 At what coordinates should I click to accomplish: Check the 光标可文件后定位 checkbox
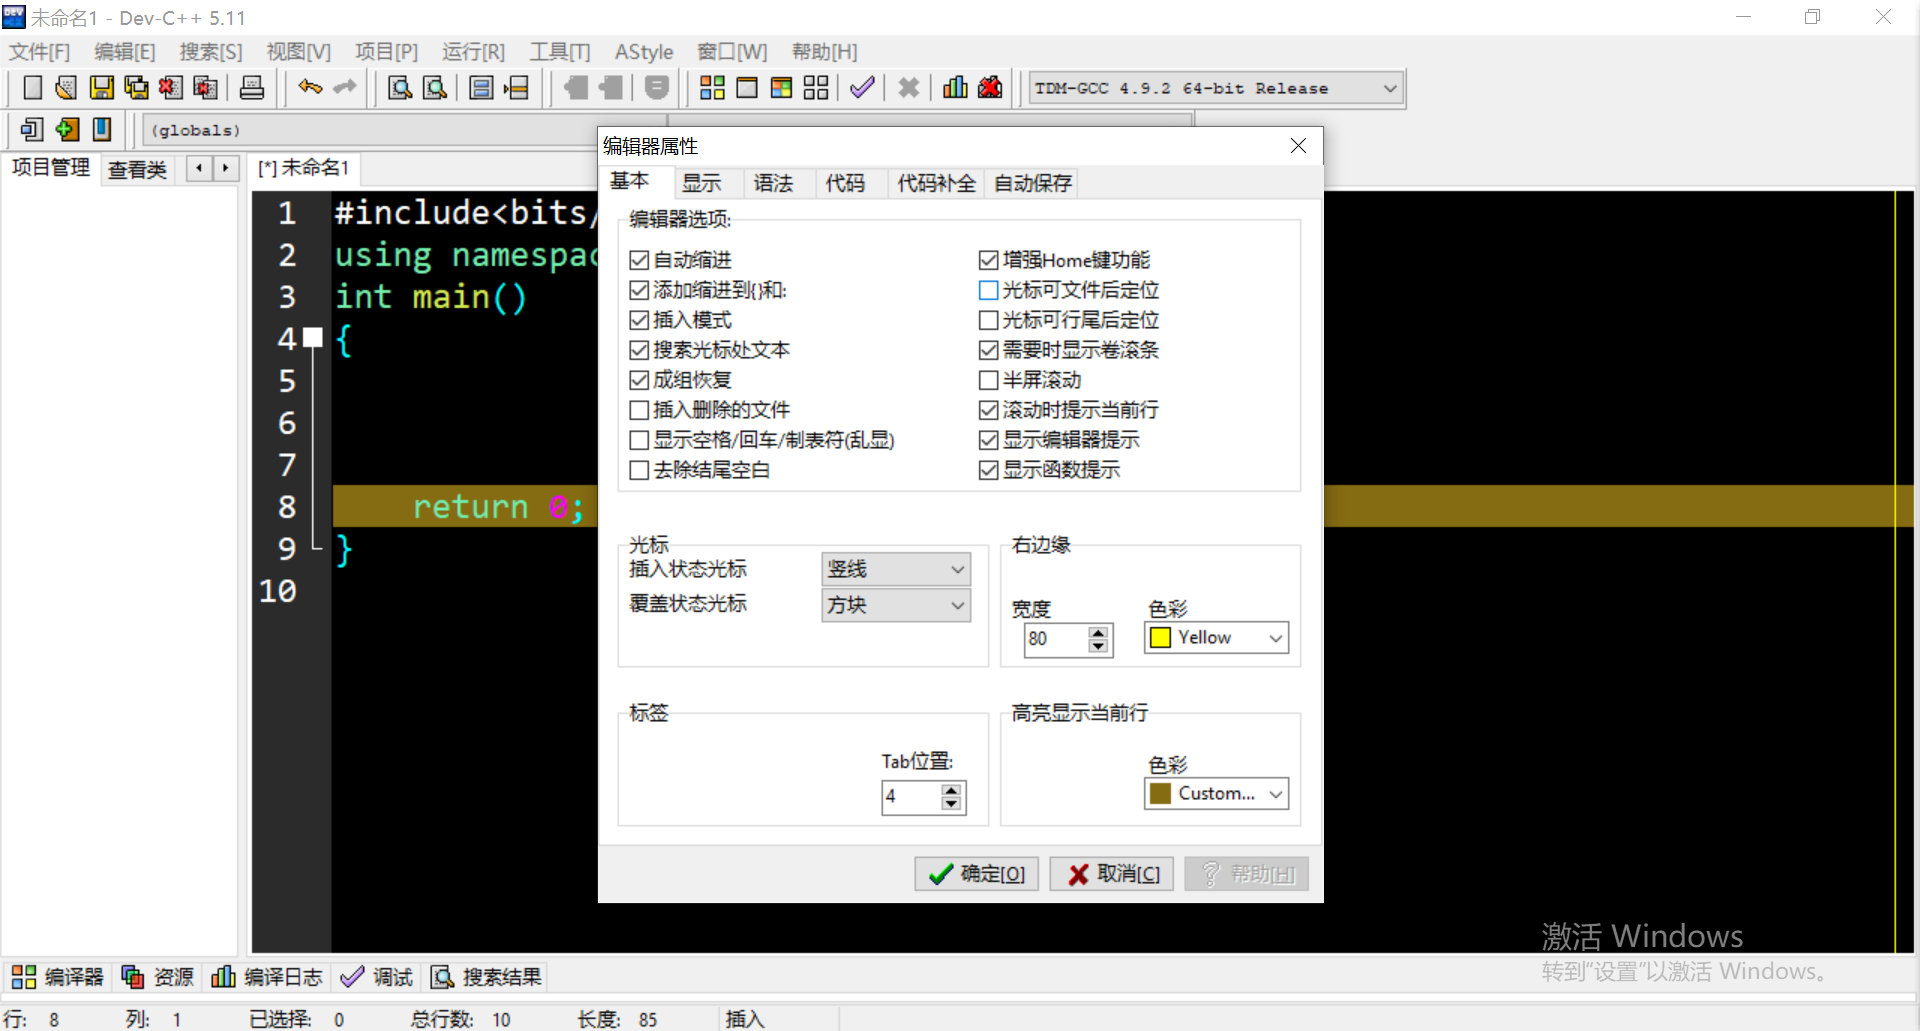click(988, 290)
